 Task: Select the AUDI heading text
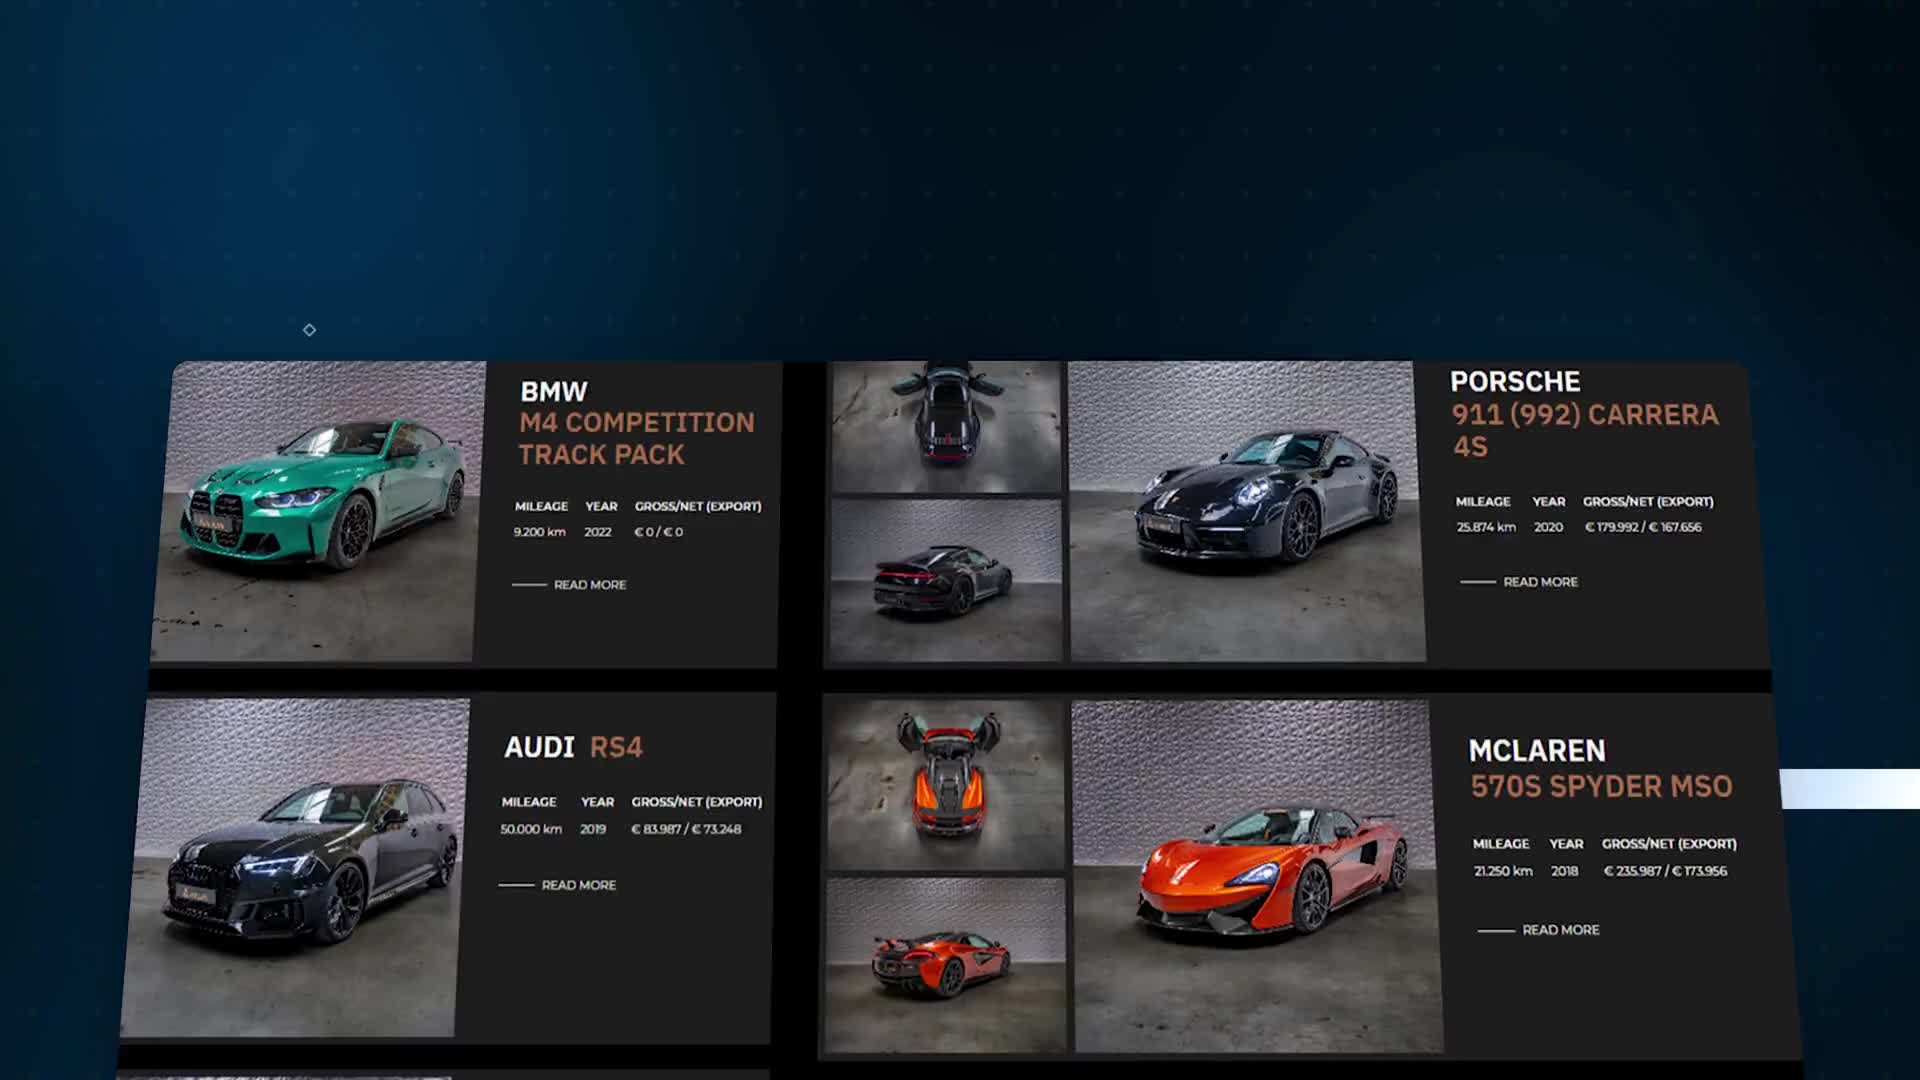point(539,748)
